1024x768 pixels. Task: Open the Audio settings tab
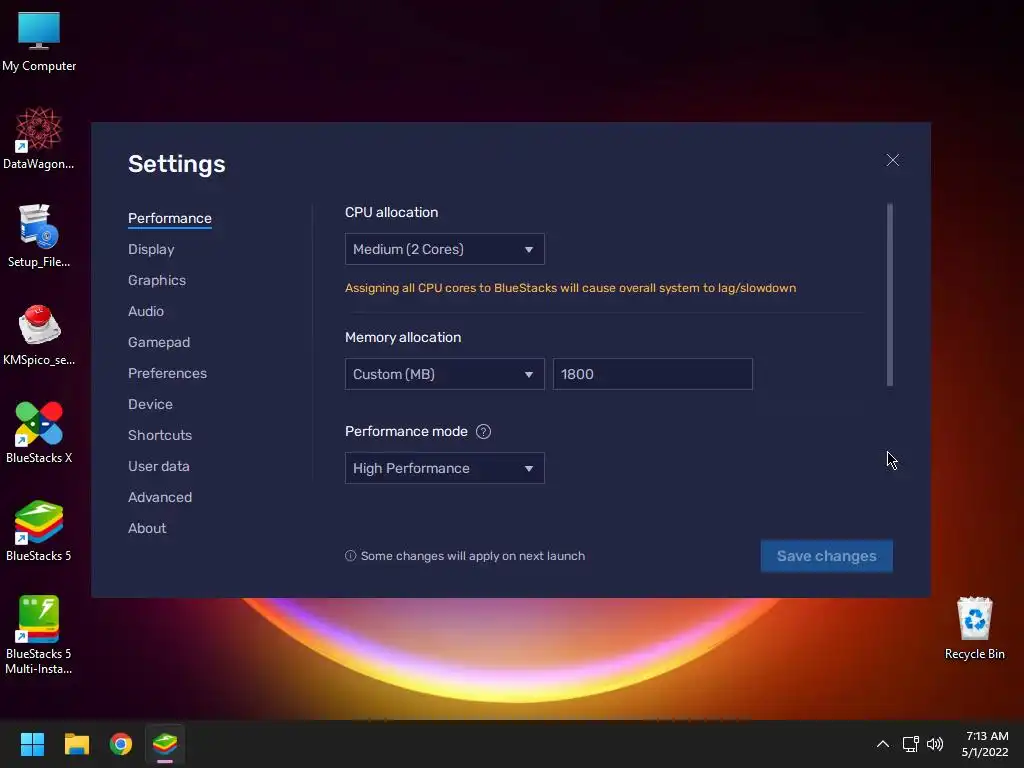click(146, 312)
